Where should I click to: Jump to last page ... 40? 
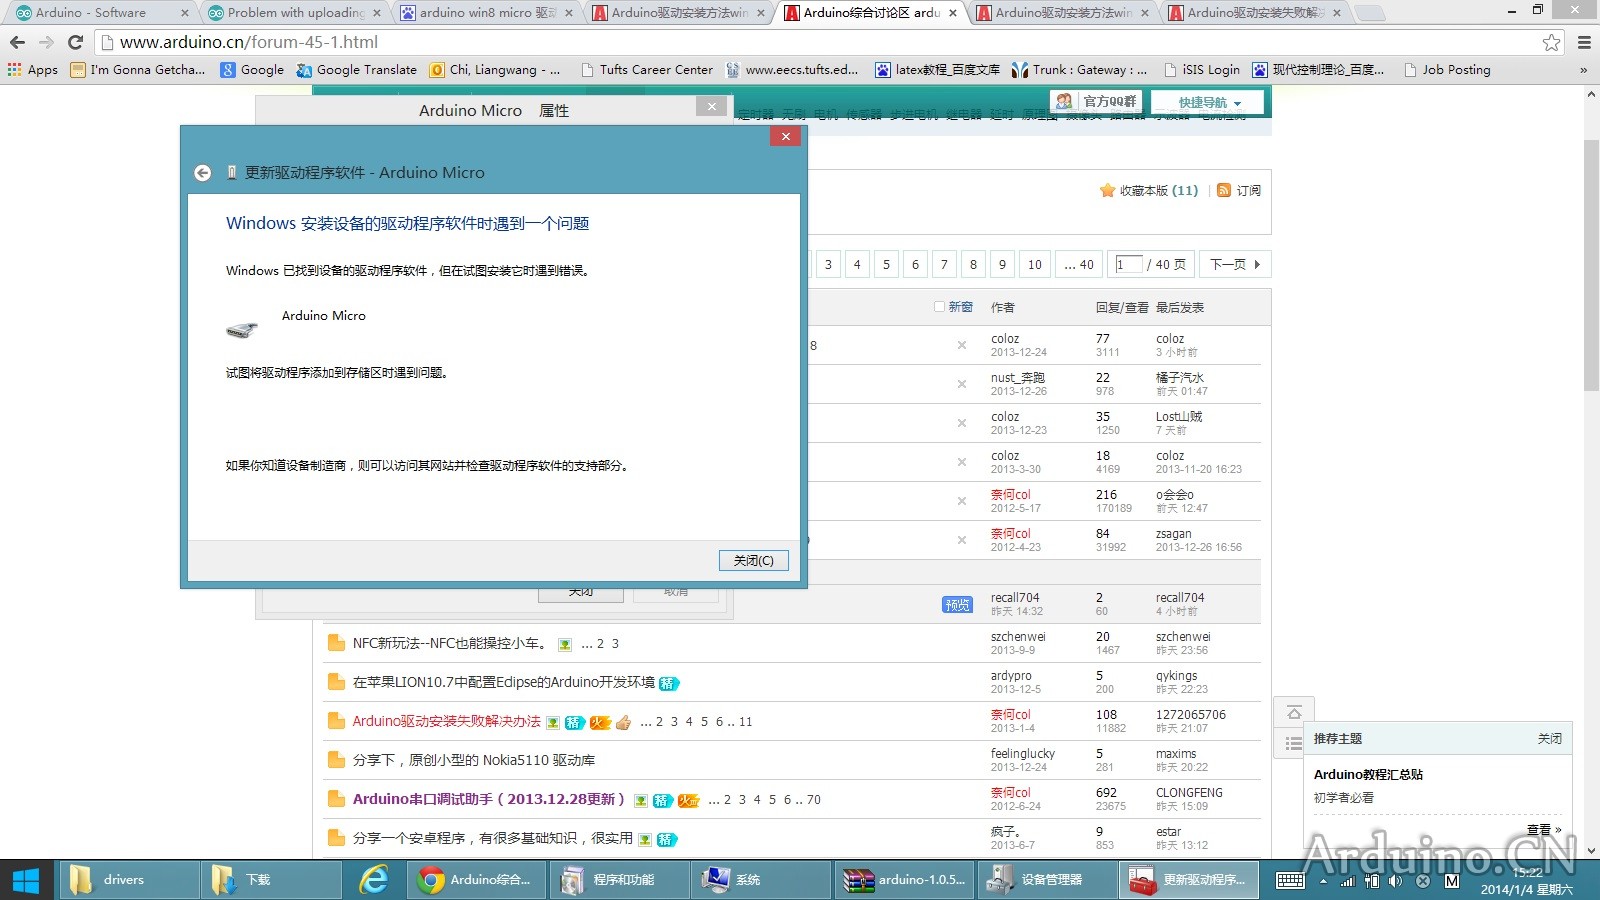tap(1079, 264)
